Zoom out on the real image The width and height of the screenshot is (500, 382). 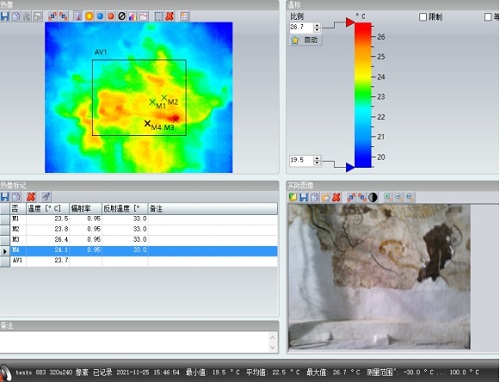tap(399, 197)
